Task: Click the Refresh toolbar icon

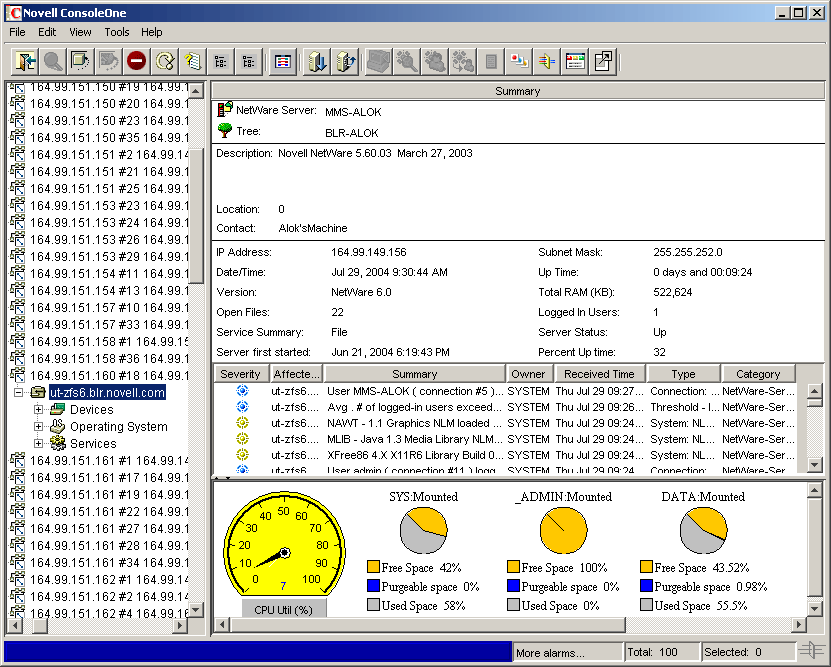Action: (x=163, y=61)
